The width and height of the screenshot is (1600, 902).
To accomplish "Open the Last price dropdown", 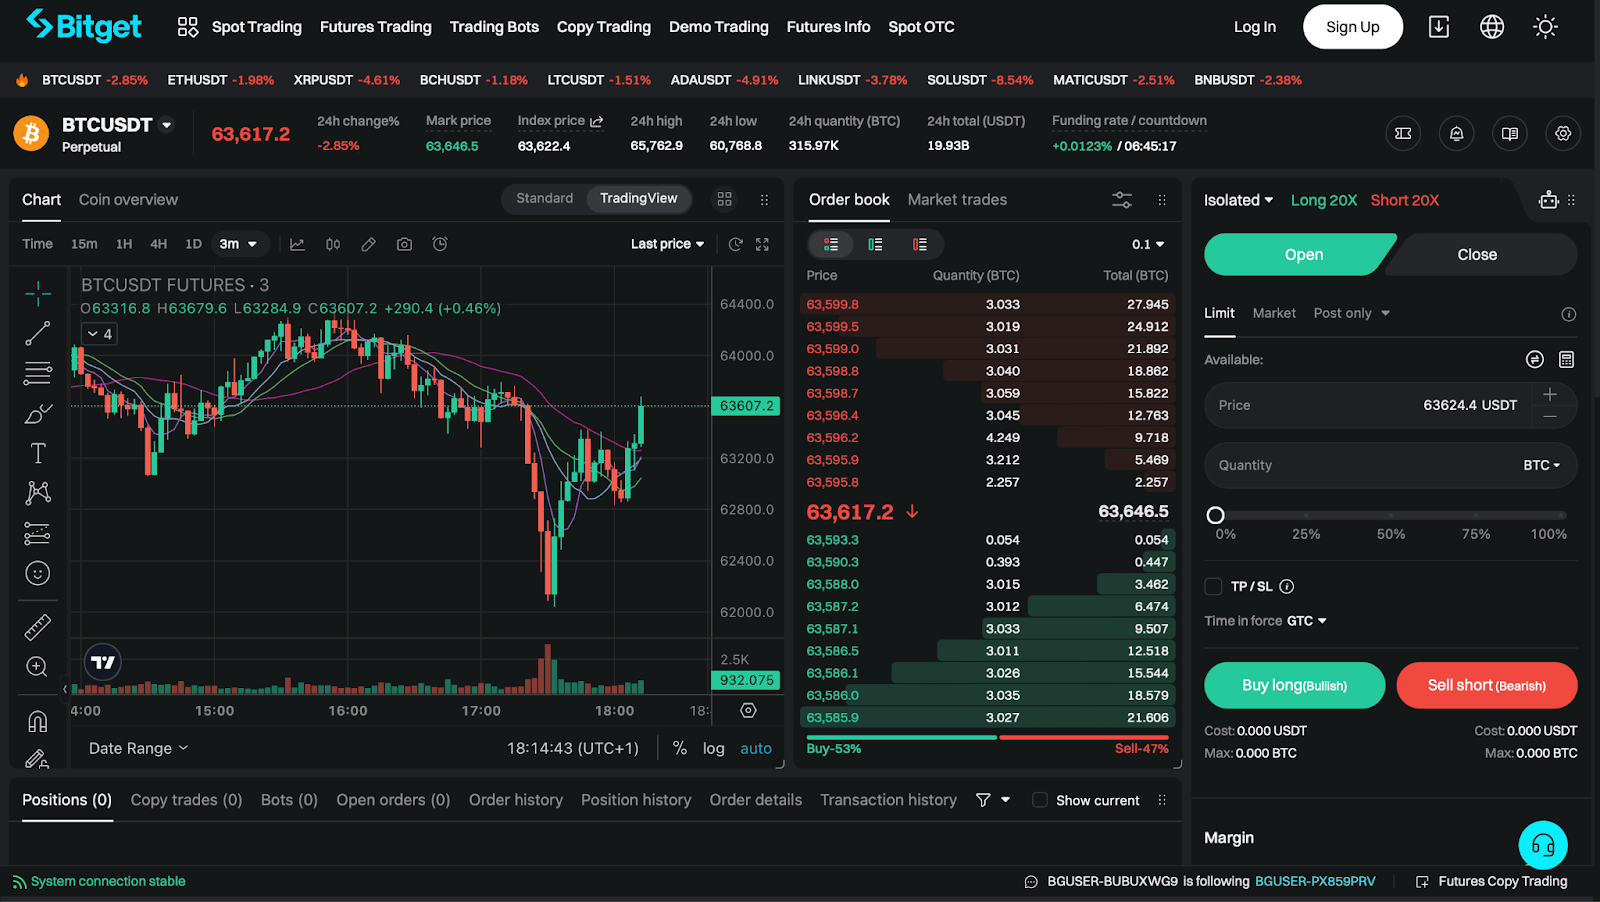I will [x=667, y=244].
